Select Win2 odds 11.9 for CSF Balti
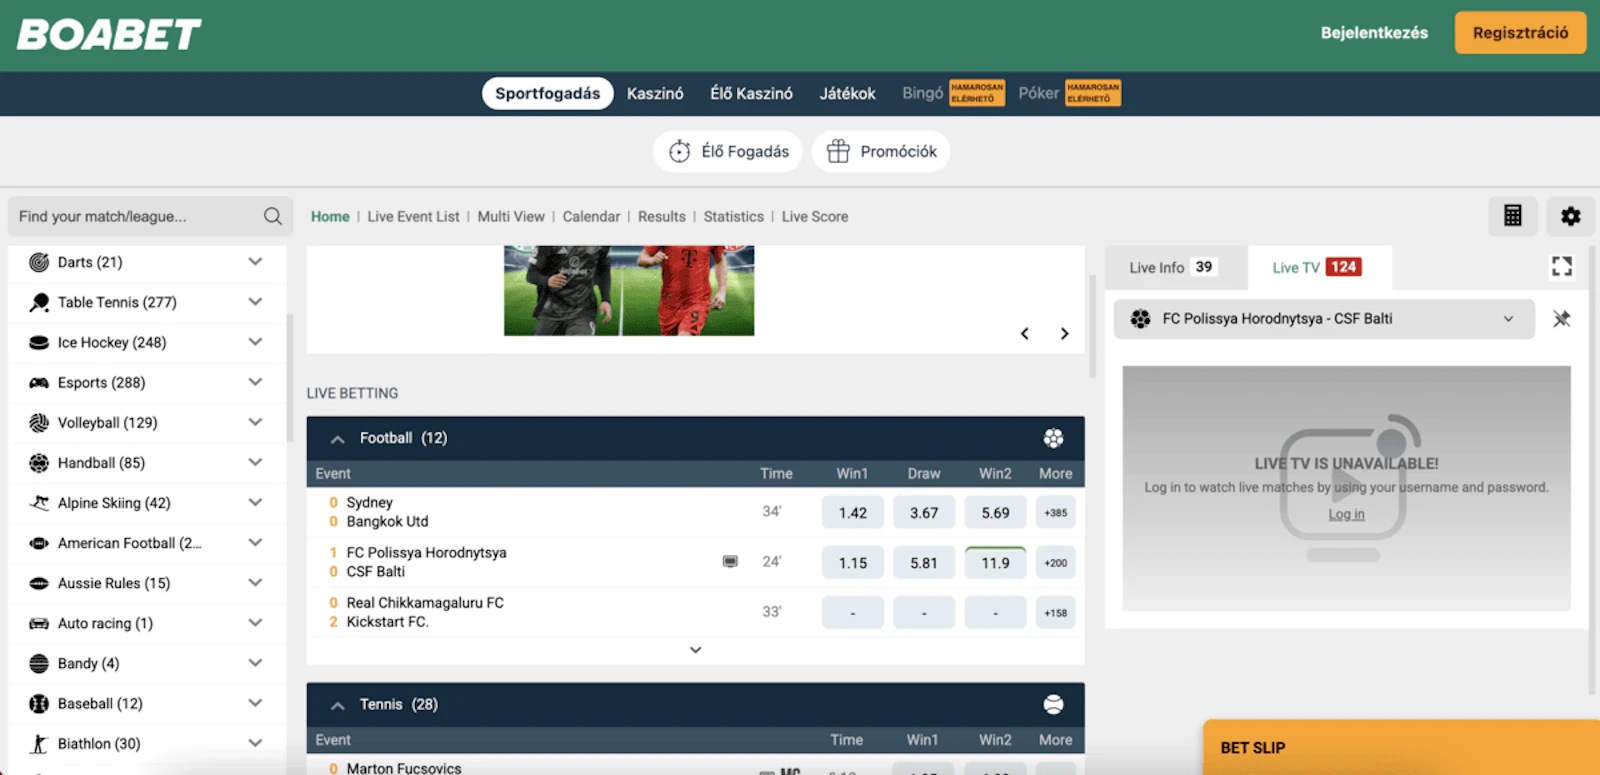The image size is (1600, 775). pyautogui.click(x=995, y=563)
